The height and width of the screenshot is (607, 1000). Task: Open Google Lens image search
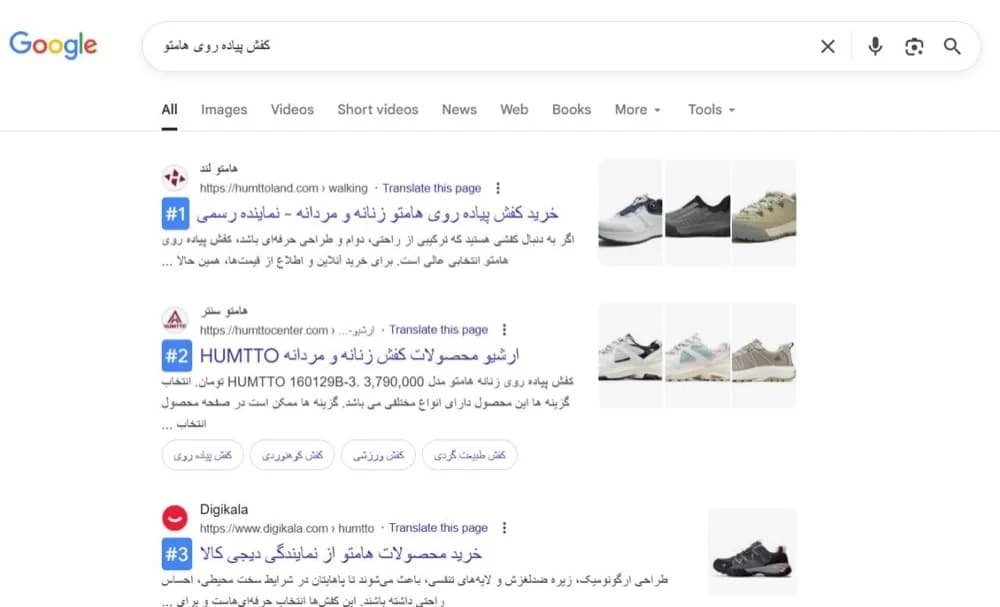point(914,47)
